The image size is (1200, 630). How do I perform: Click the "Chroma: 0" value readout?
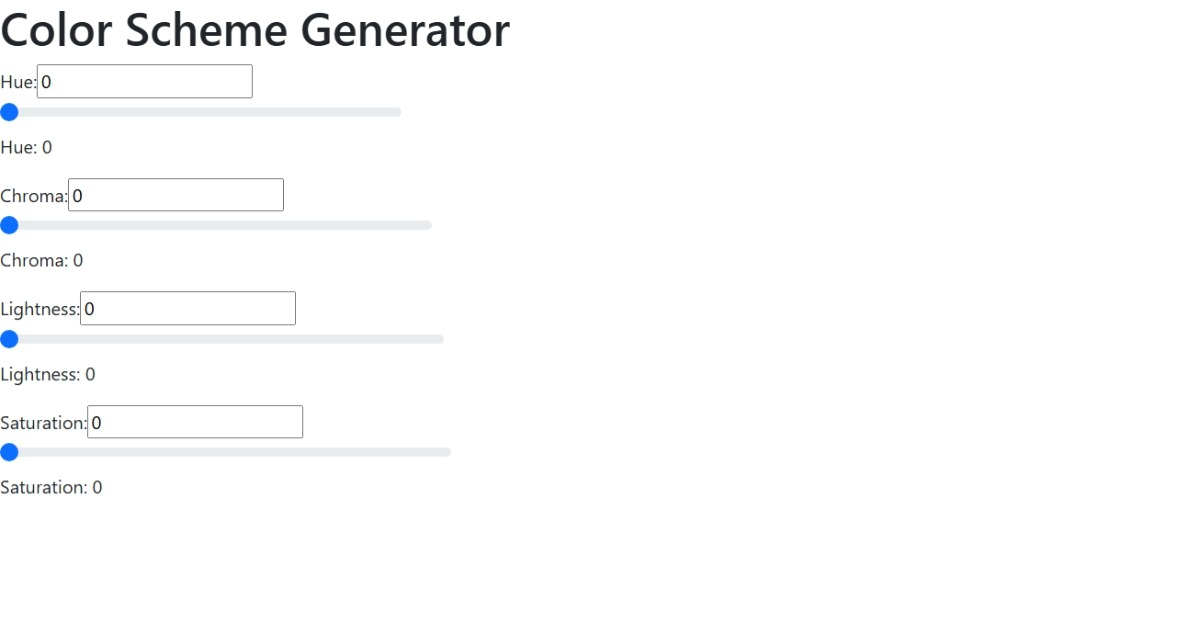click(41, 261)
